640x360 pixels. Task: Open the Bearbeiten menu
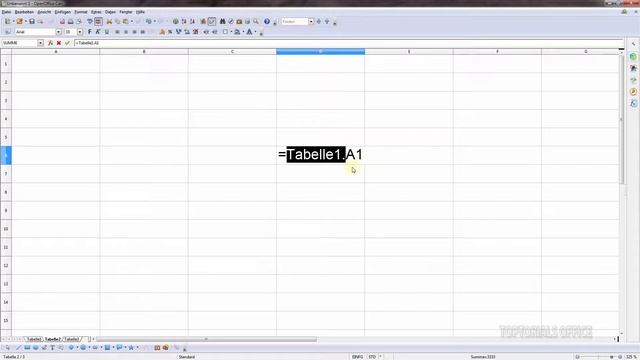click(24, 12)
